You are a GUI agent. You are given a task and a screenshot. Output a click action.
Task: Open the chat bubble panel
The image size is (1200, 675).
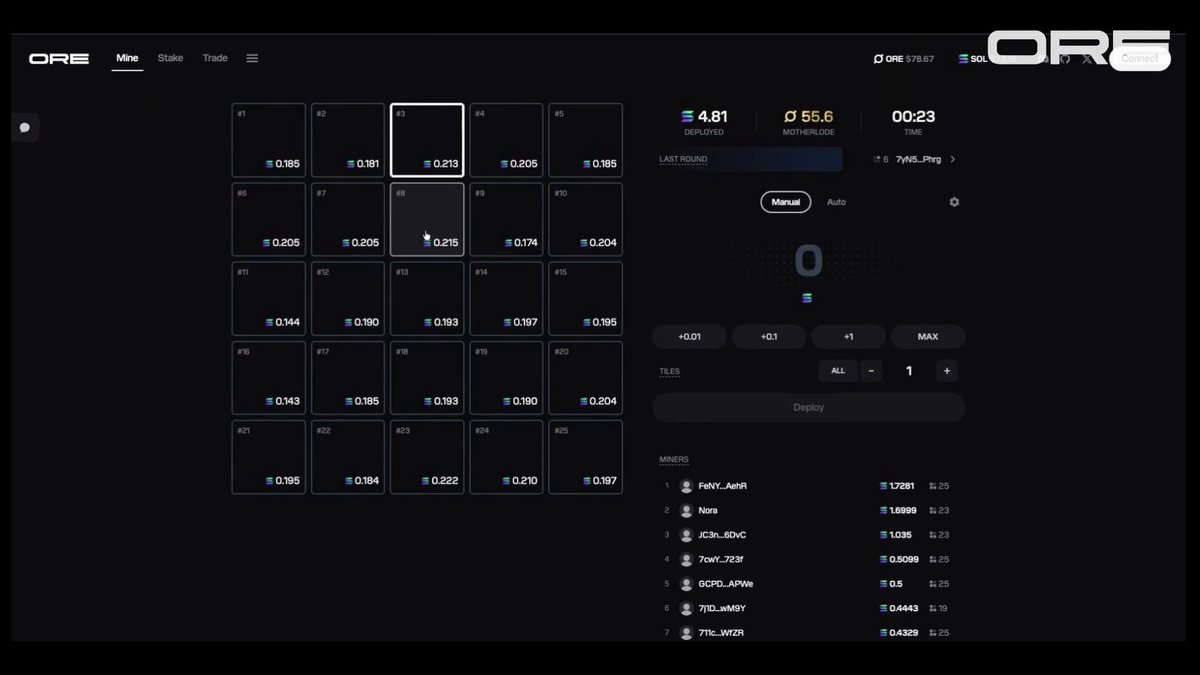(25, 128)
